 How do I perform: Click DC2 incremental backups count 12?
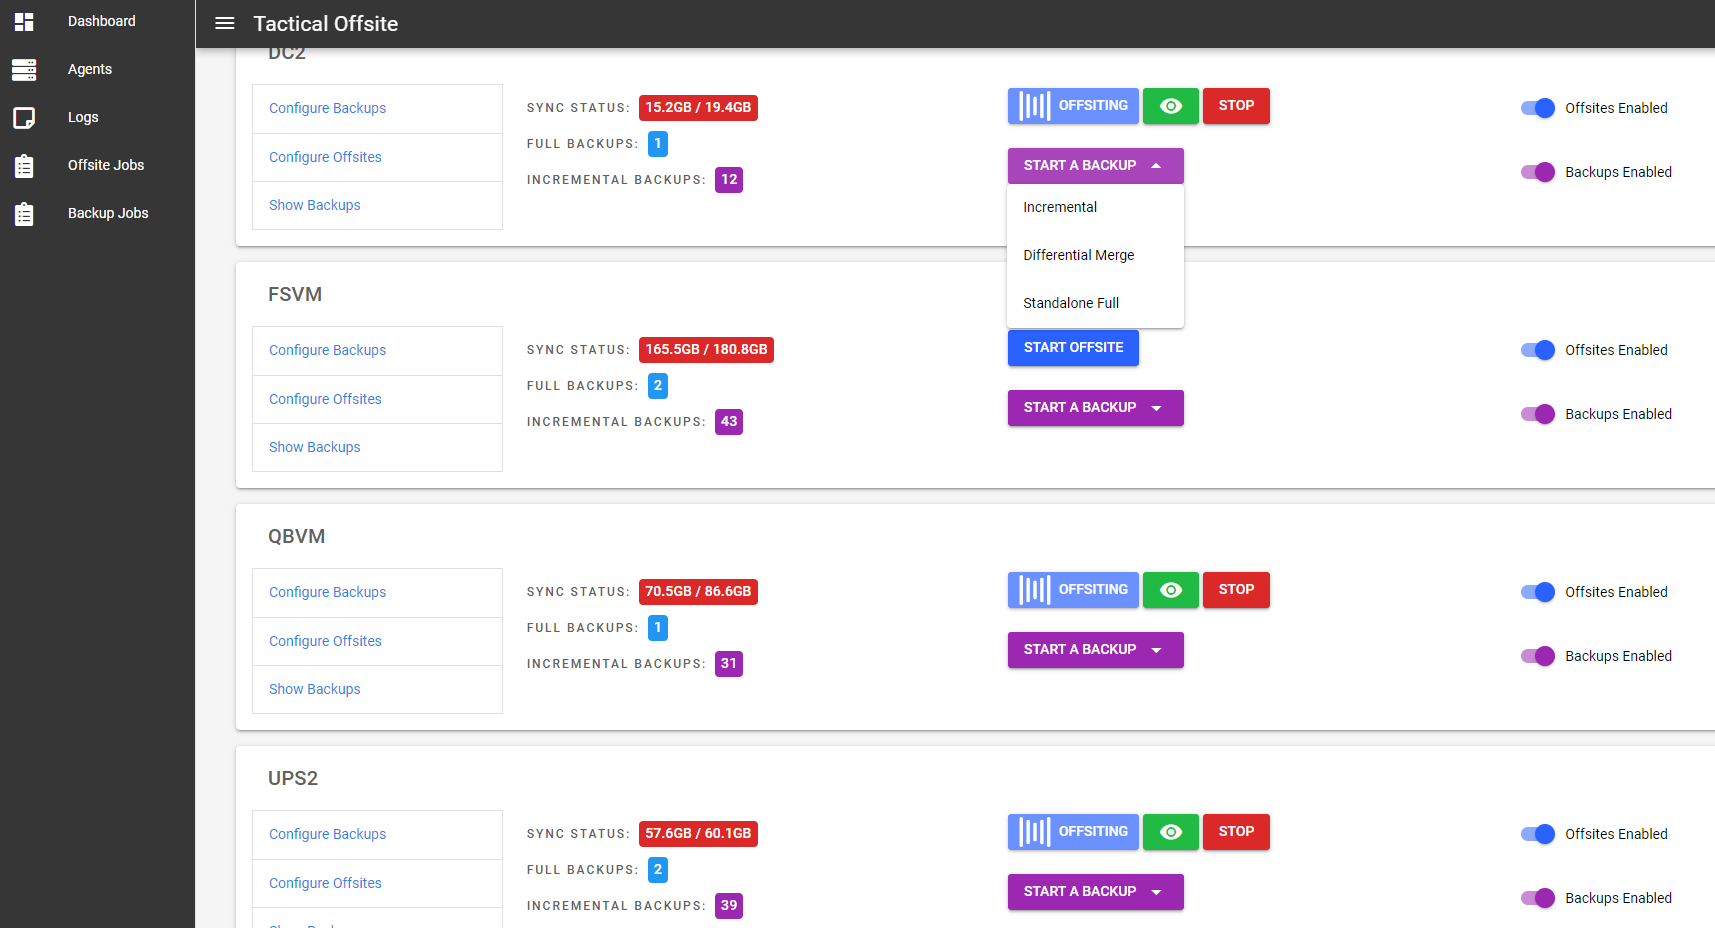[729, 180]
